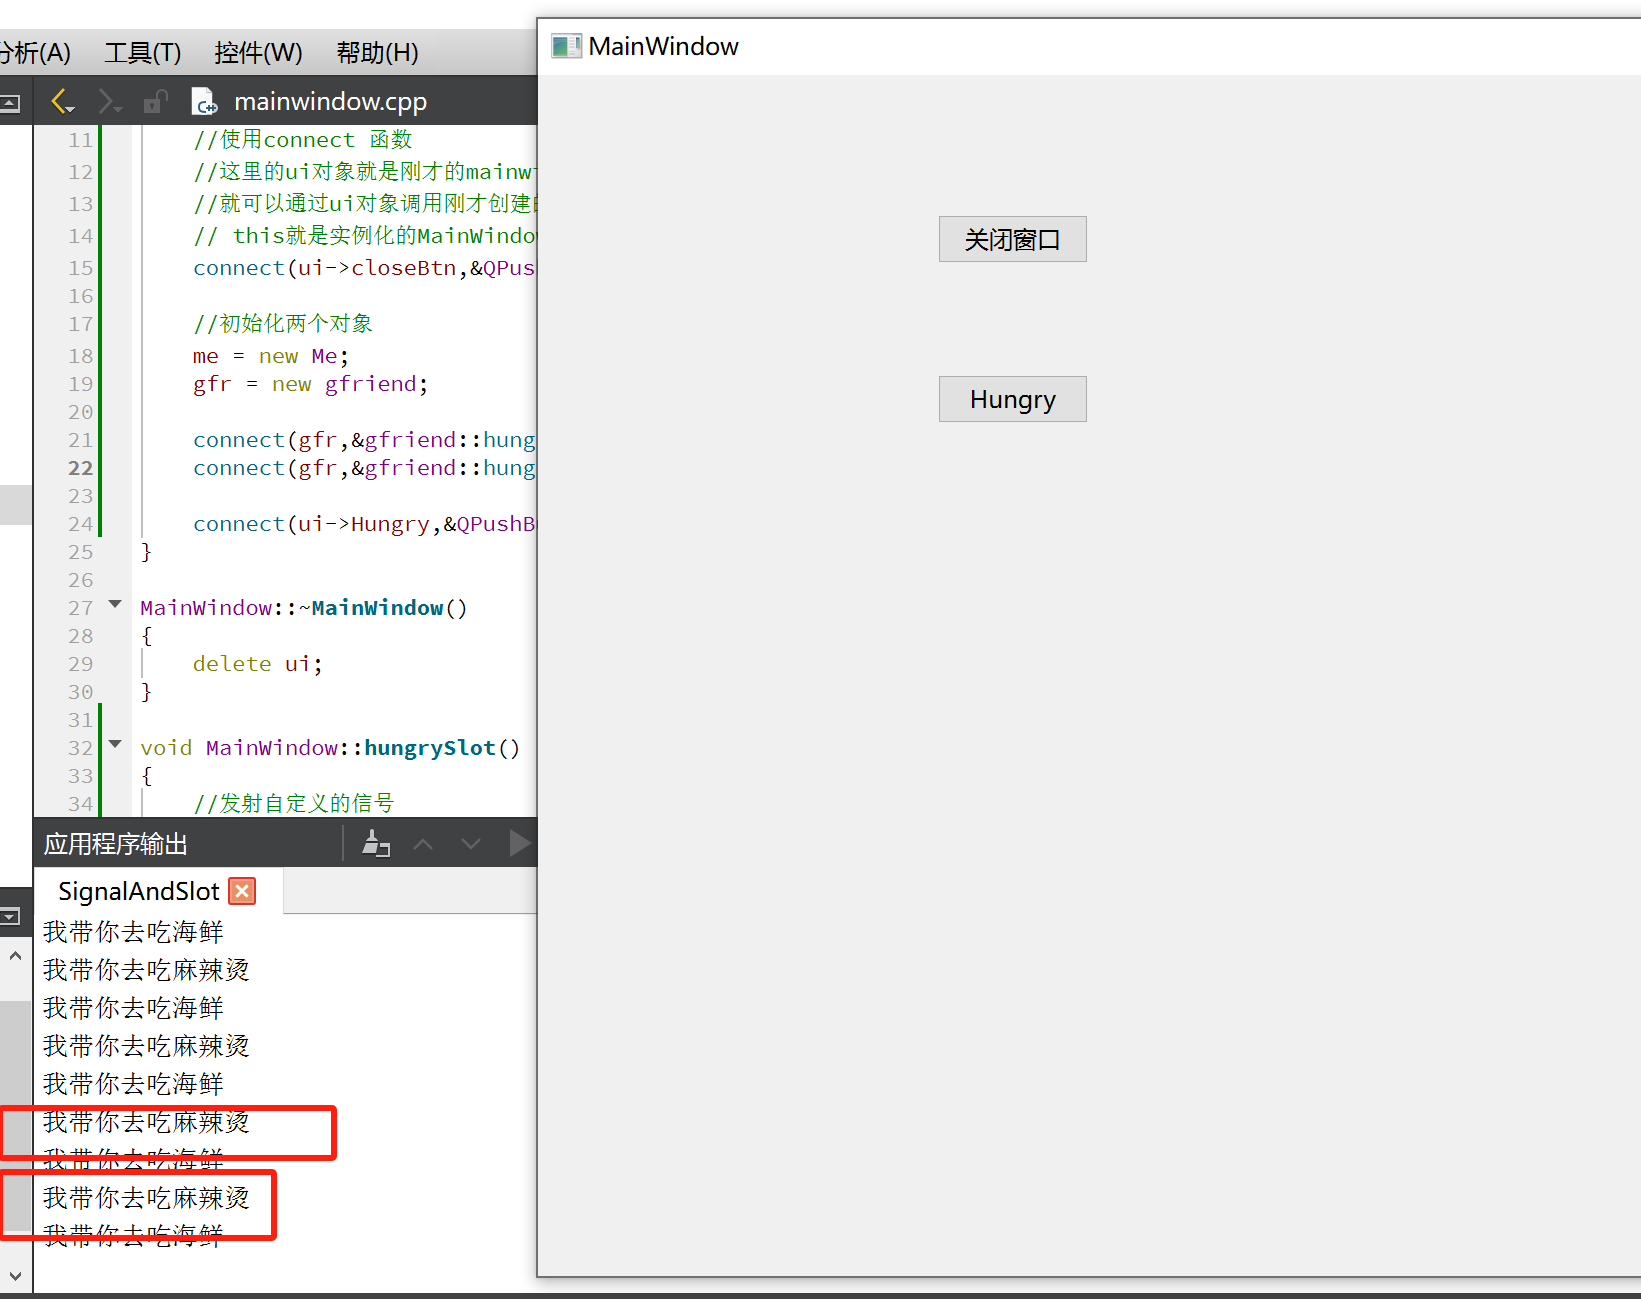Go back using the left arrow icon
1641x1299 pixels.
tap(62, 101)
